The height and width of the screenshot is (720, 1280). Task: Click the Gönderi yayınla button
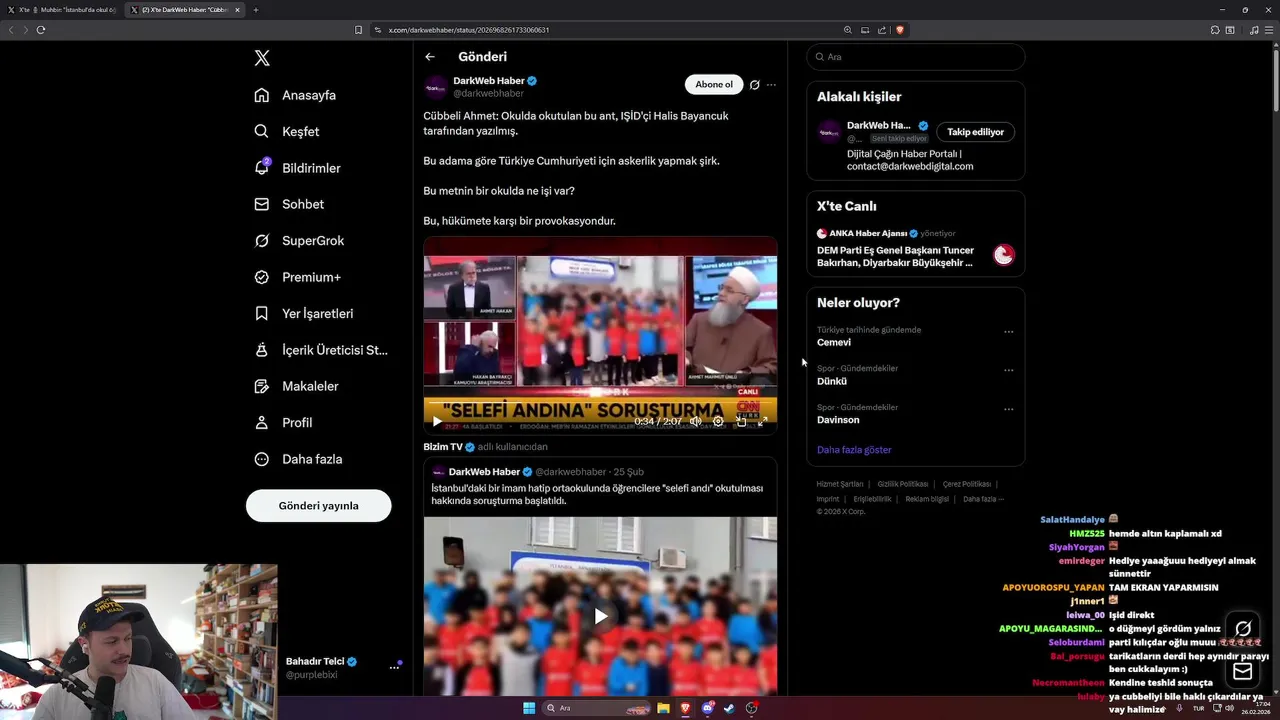[318, 506]
